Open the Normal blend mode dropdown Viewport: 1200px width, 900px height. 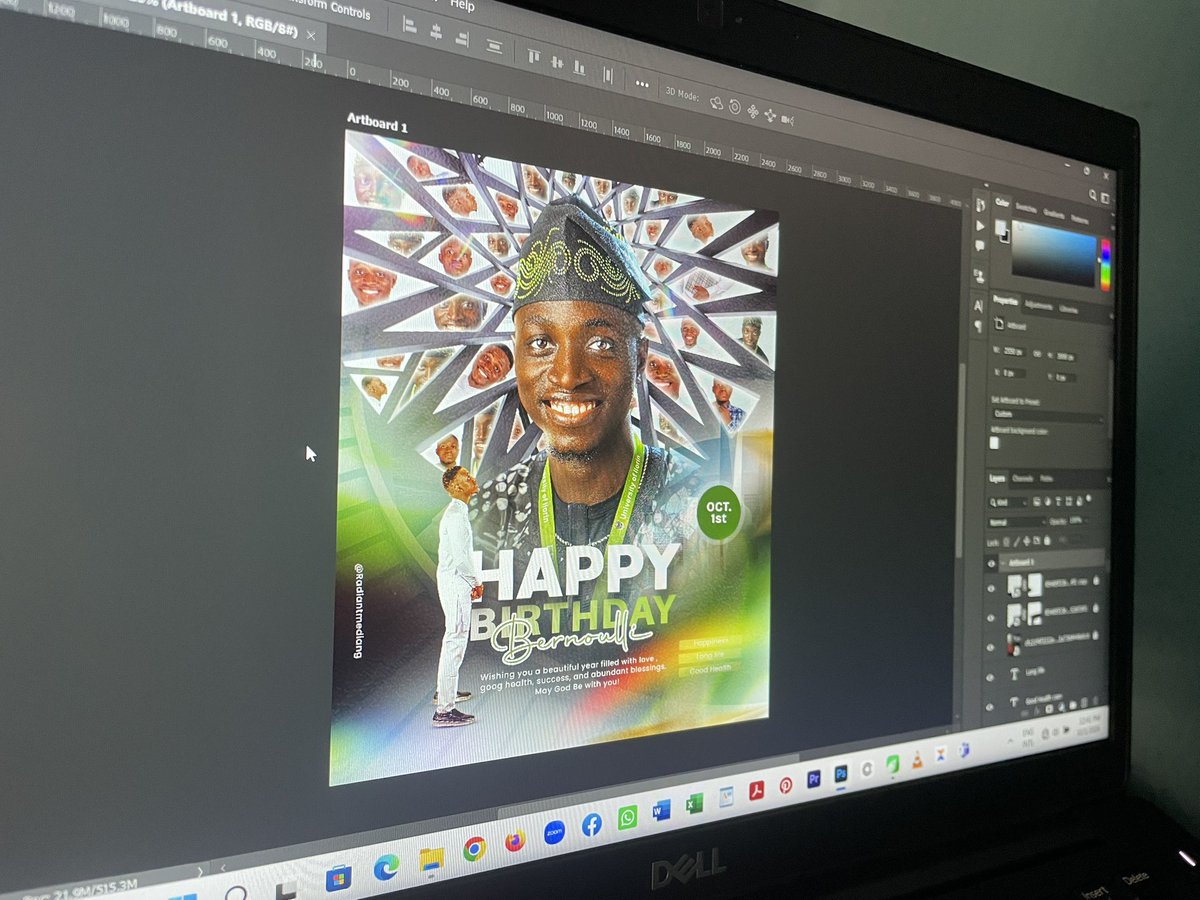click(1018, 521)
